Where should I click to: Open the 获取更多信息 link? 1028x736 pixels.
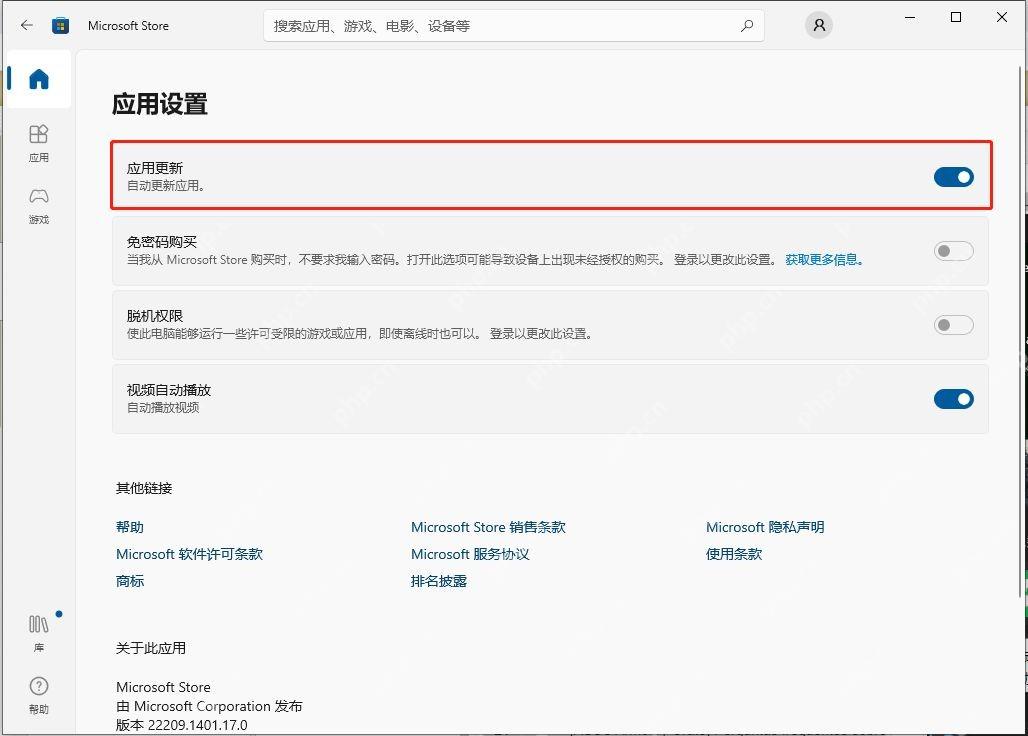(824, 260)
